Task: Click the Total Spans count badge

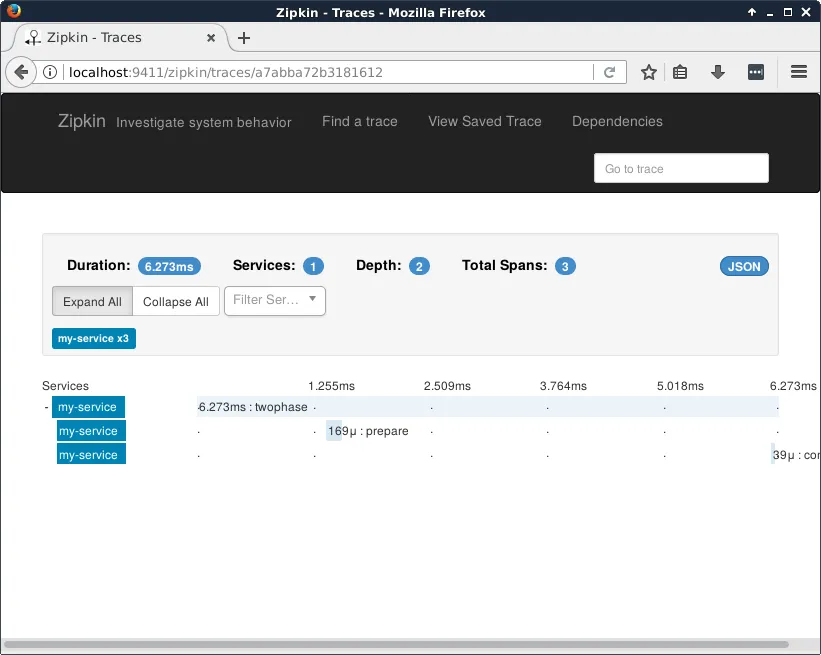Action: click(x=565, y=267)
